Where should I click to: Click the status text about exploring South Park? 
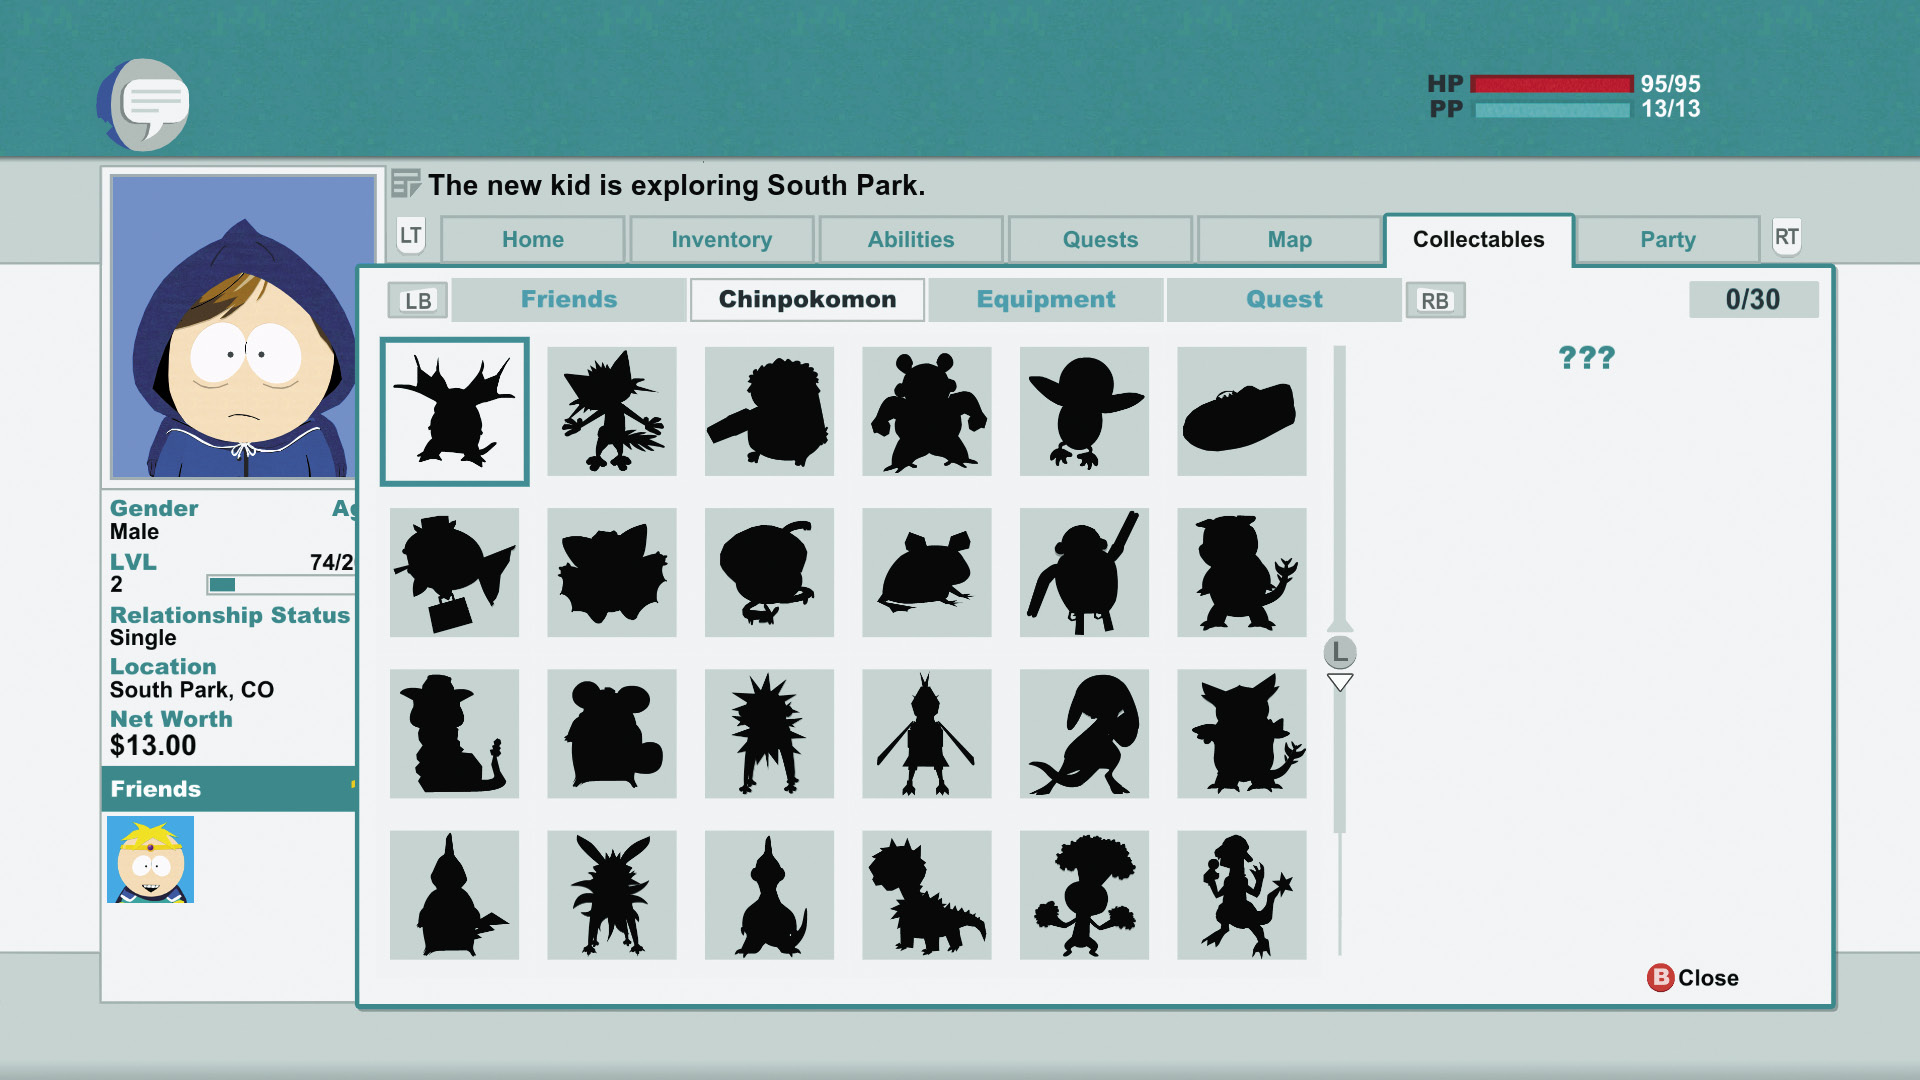pyautogui.click(x=677, y=185)
